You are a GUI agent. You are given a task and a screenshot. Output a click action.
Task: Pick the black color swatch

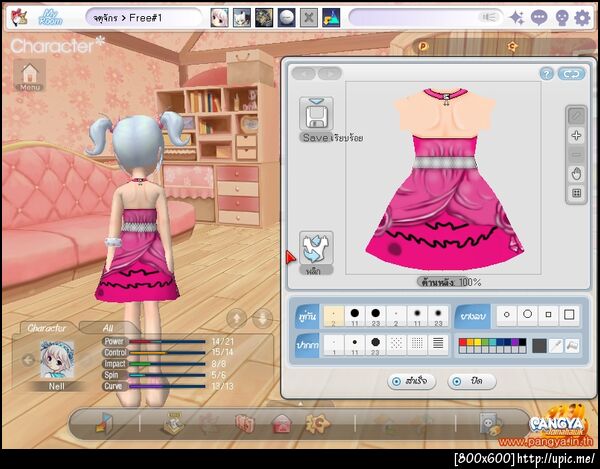522,342
